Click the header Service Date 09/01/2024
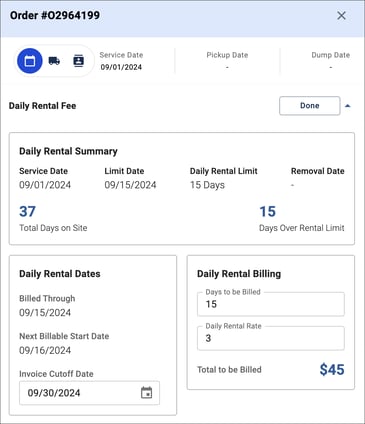The image size is (365, 424). pyautogui.click(x=121, y=61)
